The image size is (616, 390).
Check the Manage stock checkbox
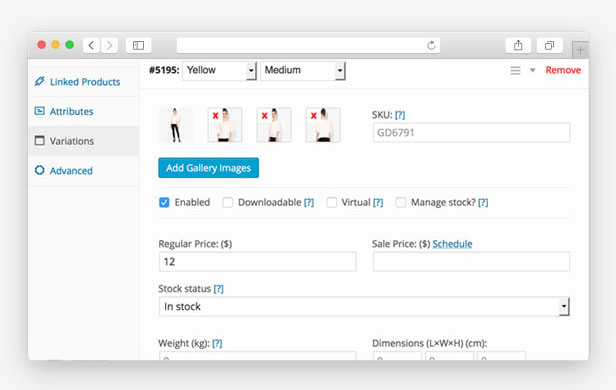[x=401, y=202]
